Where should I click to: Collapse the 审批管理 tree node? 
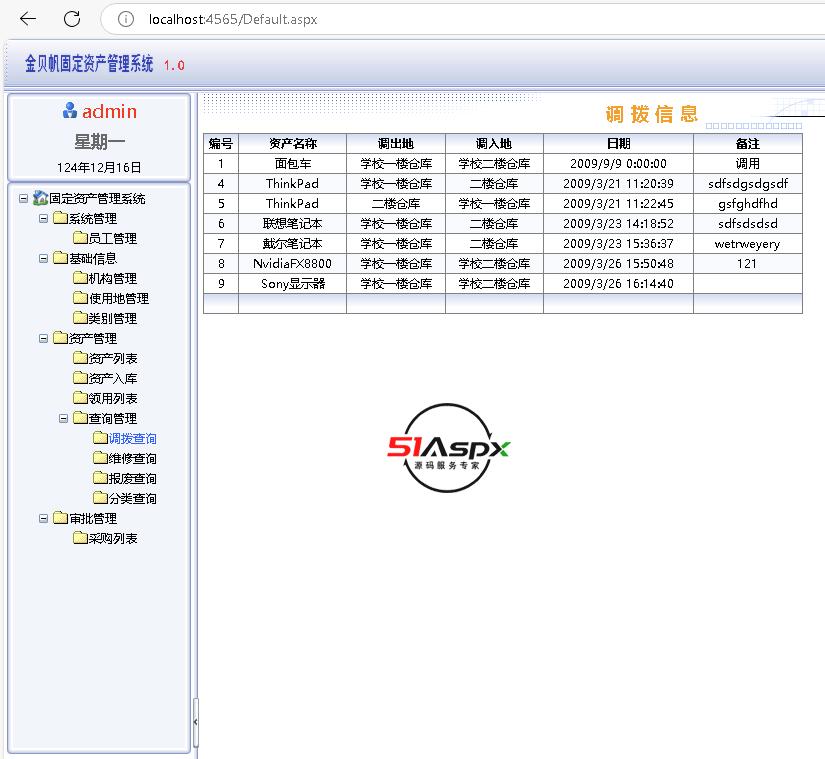click(44, 519)
